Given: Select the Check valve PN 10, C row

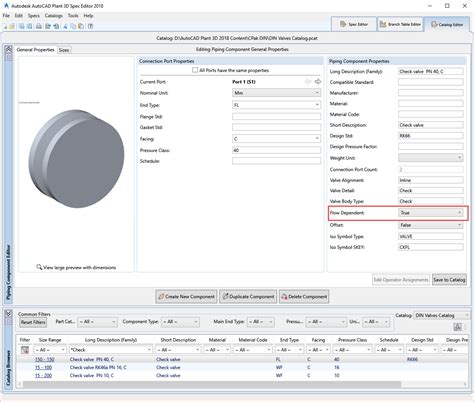Looking at the screenshot, I should 242,375.
